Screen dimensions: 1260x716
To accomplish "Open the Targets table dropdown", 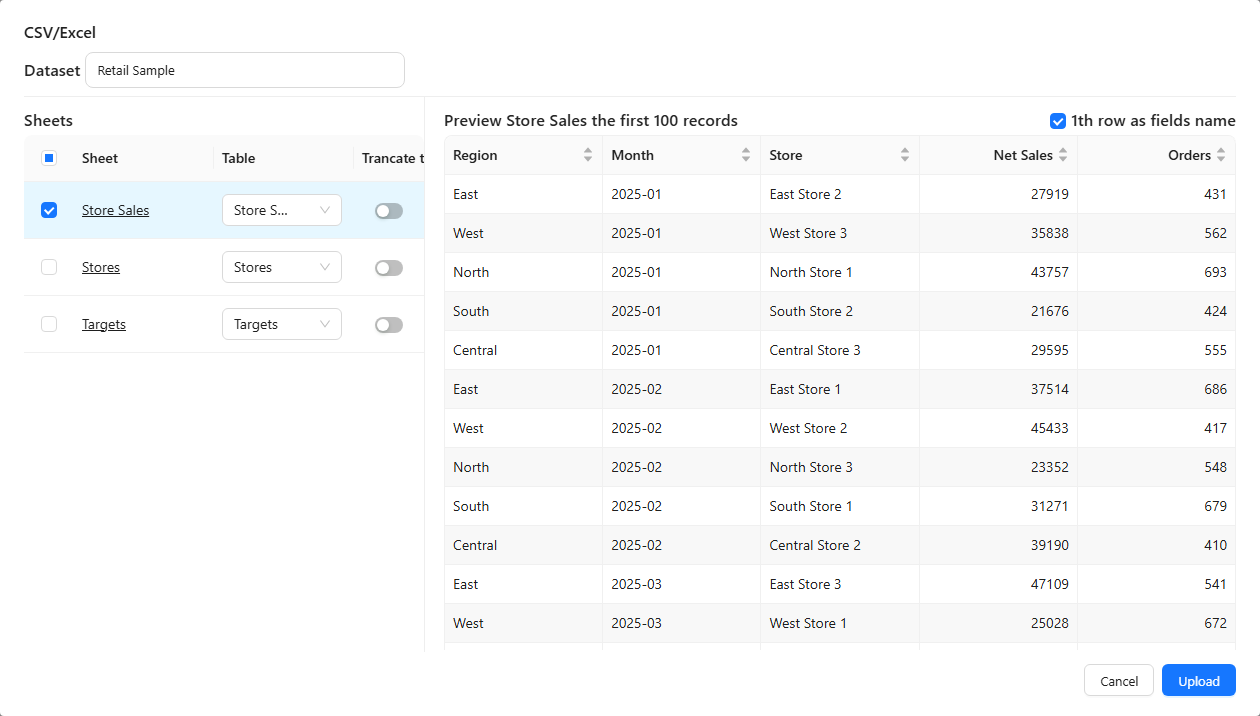I will pos(282,324).
